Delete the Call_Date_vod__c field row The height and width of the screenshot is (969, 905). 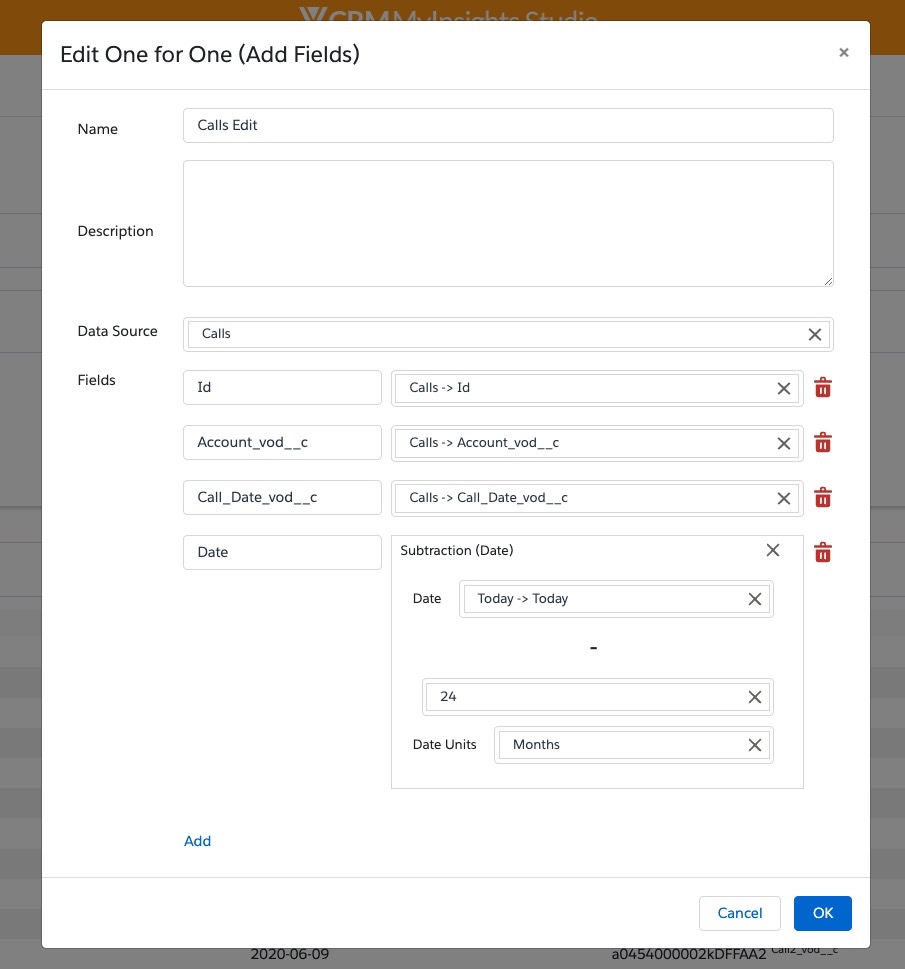pyautogui.click(x=823, y=498)
